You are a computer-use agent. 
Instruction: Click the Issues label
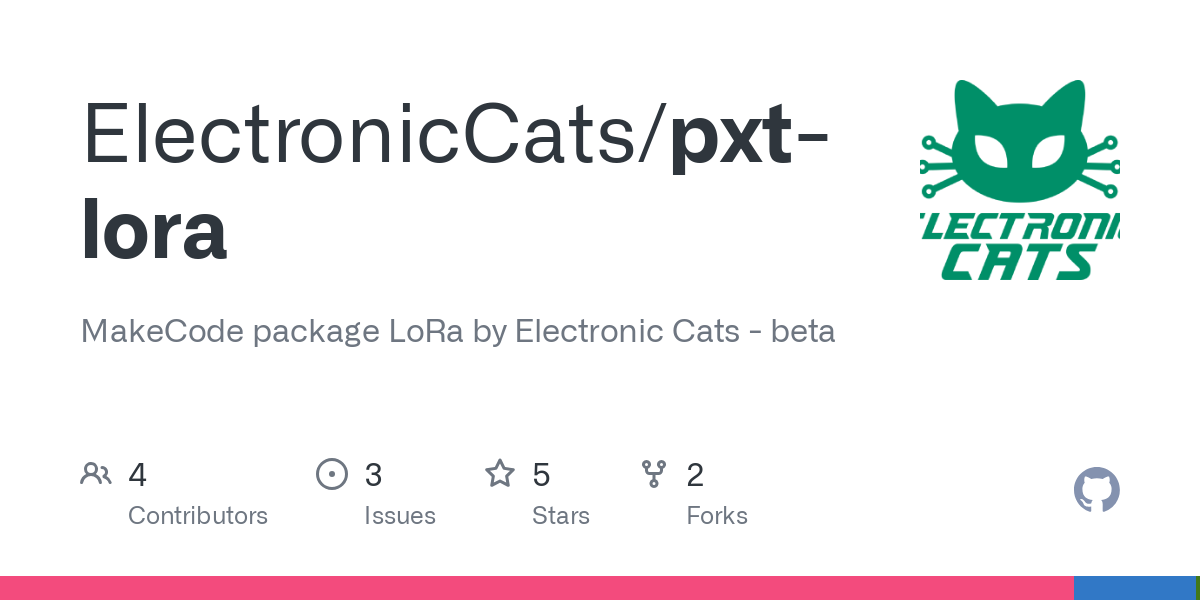pos(399,516)
